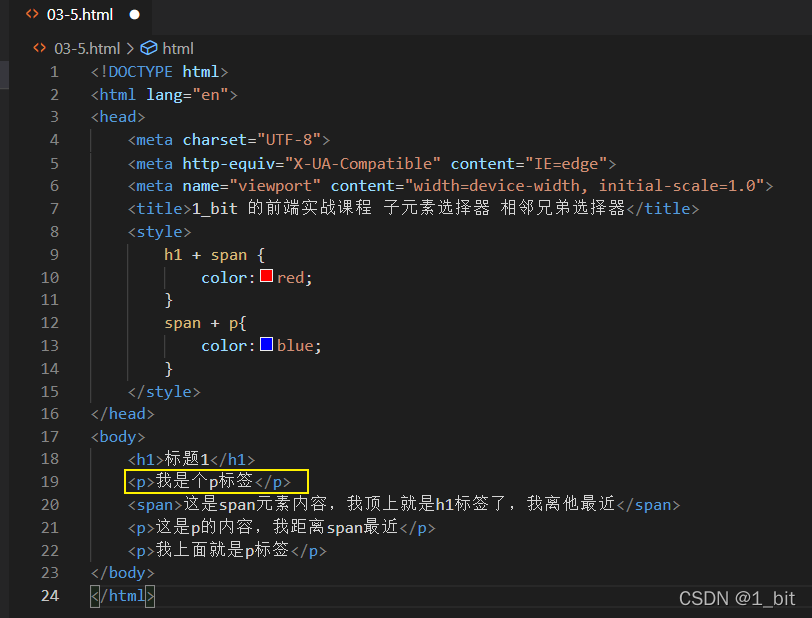Select the 03-5.html editor tab
Screen dimensions: 812x618
(80, 15)
